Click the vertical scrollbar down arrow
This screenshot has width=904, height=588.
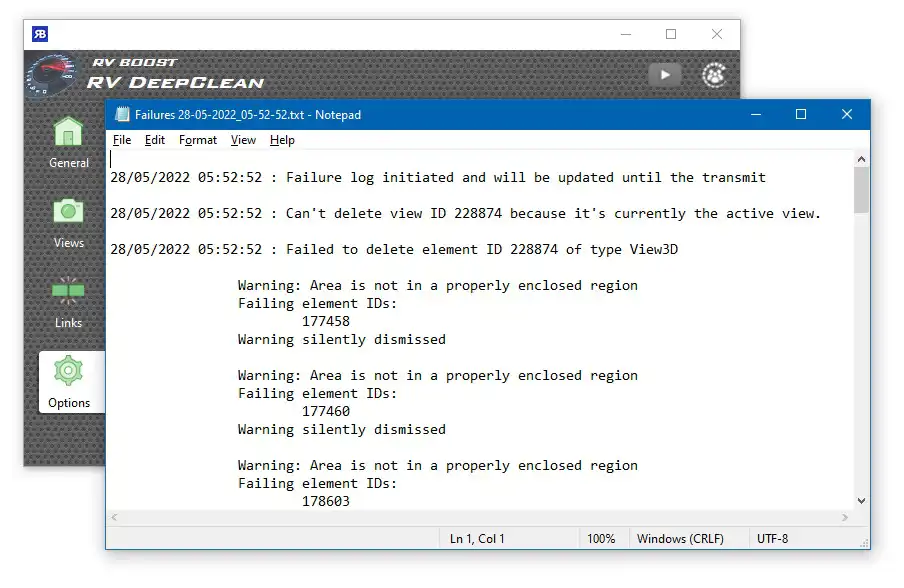[x=861, y=501]
